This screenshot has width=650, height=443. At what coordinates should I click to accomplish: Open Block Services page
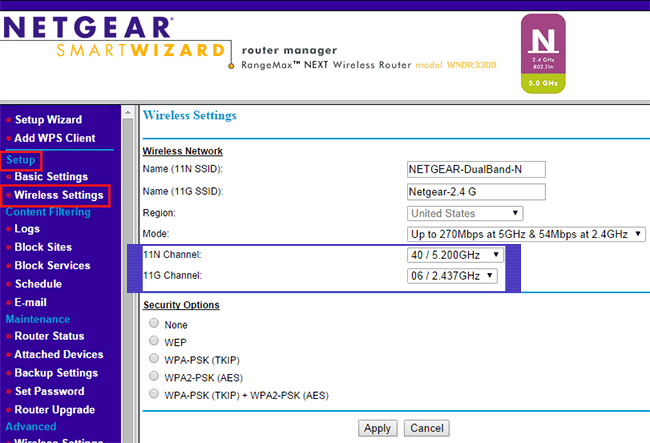tap(52, 266)
